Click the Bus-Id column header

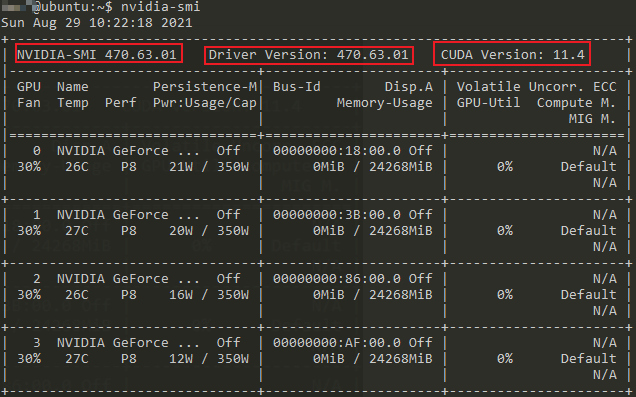pos(297,86)
